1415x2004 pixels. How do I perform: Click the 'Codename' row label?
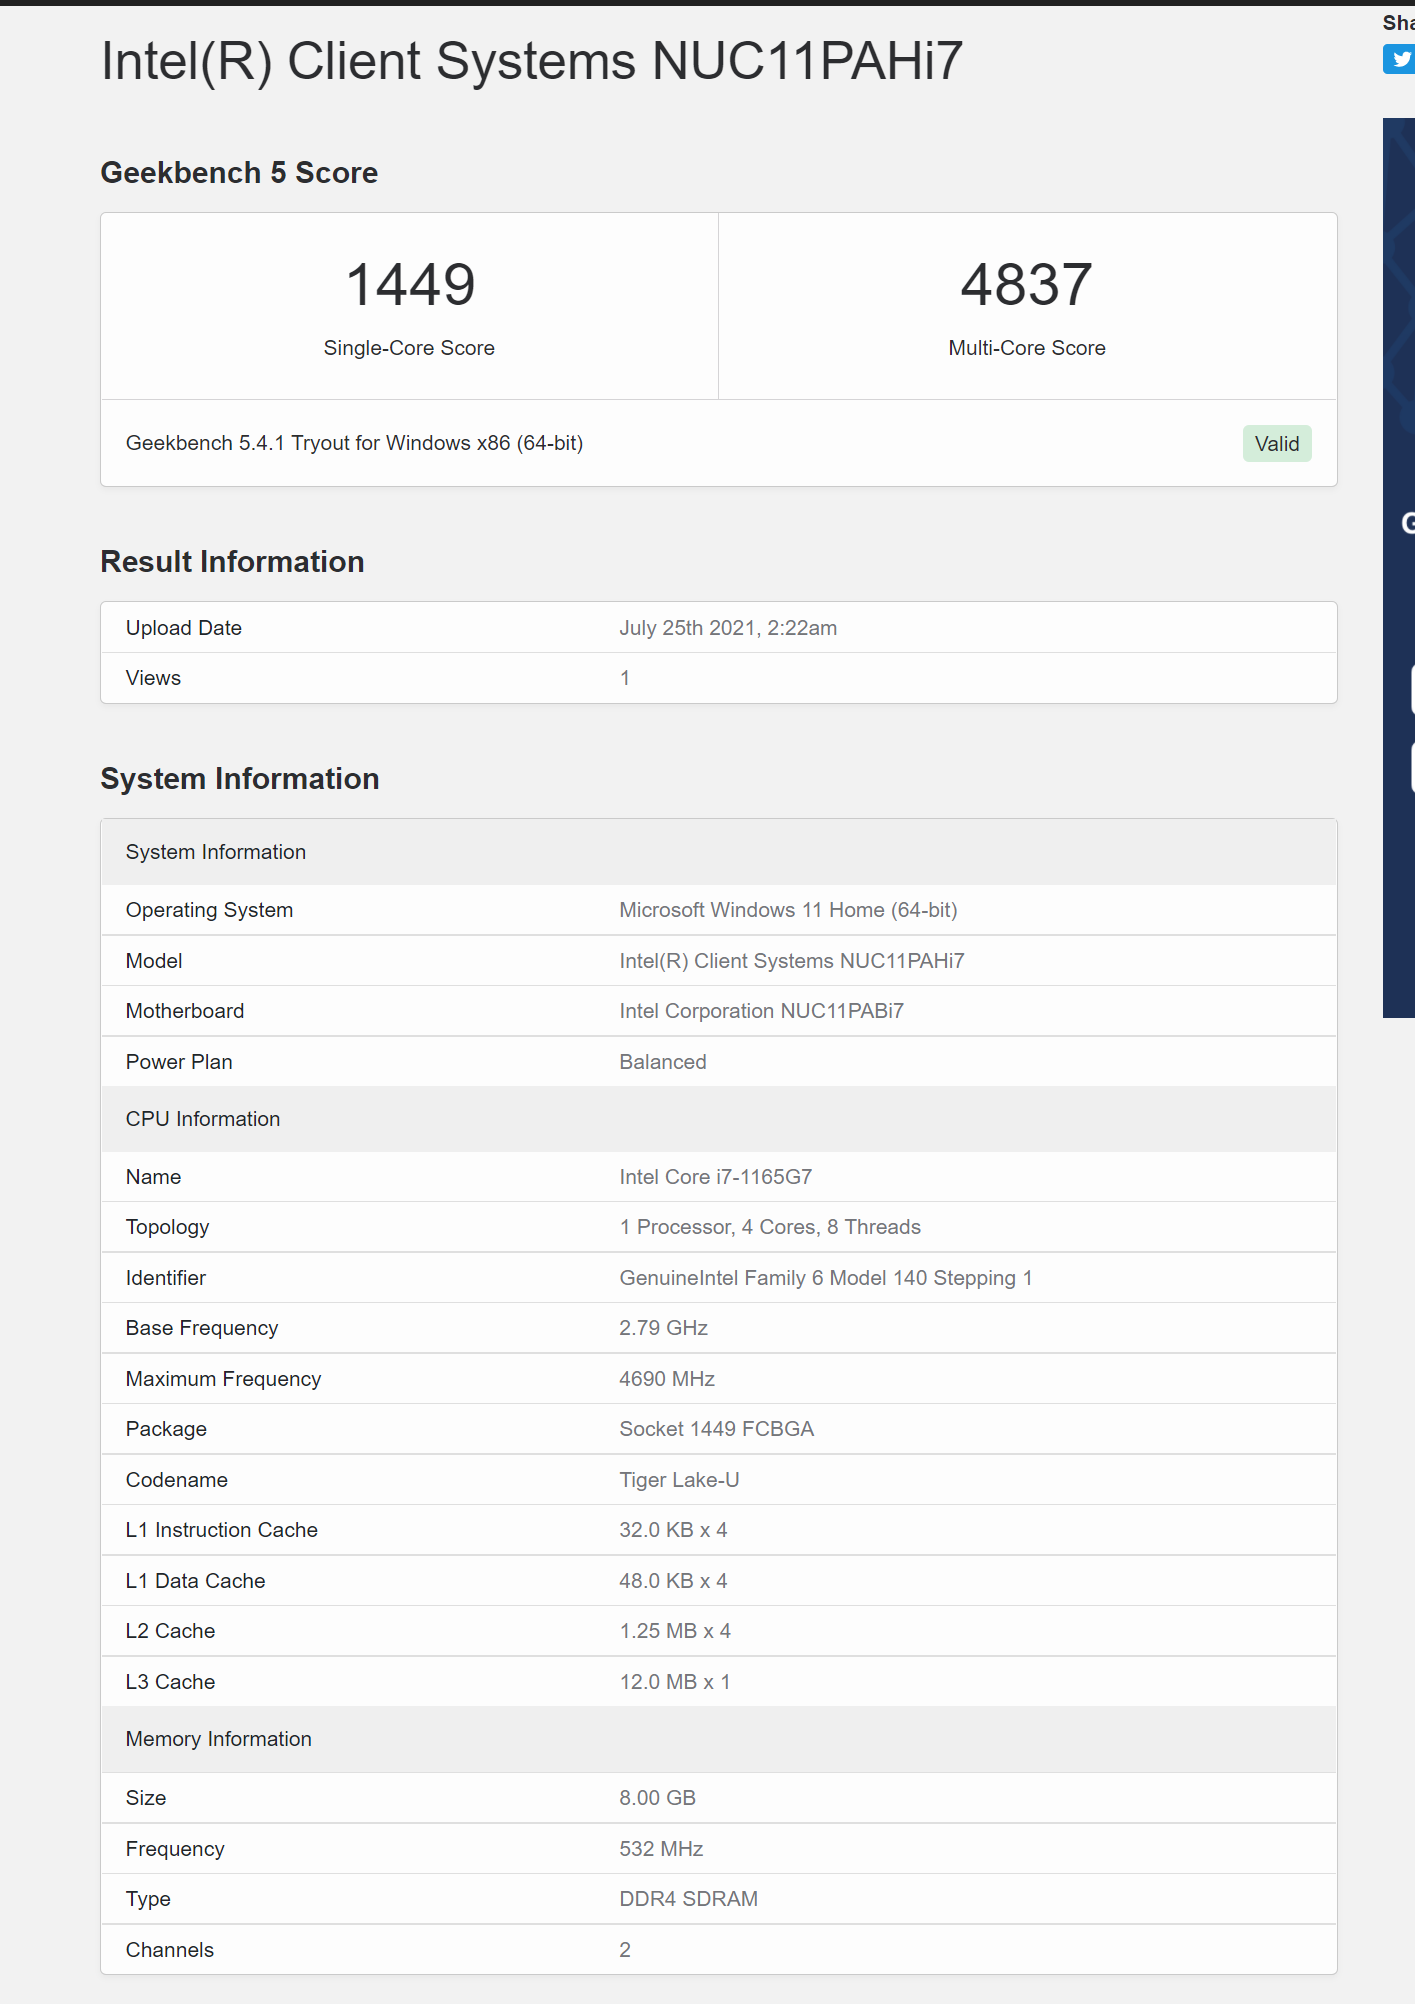click(x=177, y=1480)
